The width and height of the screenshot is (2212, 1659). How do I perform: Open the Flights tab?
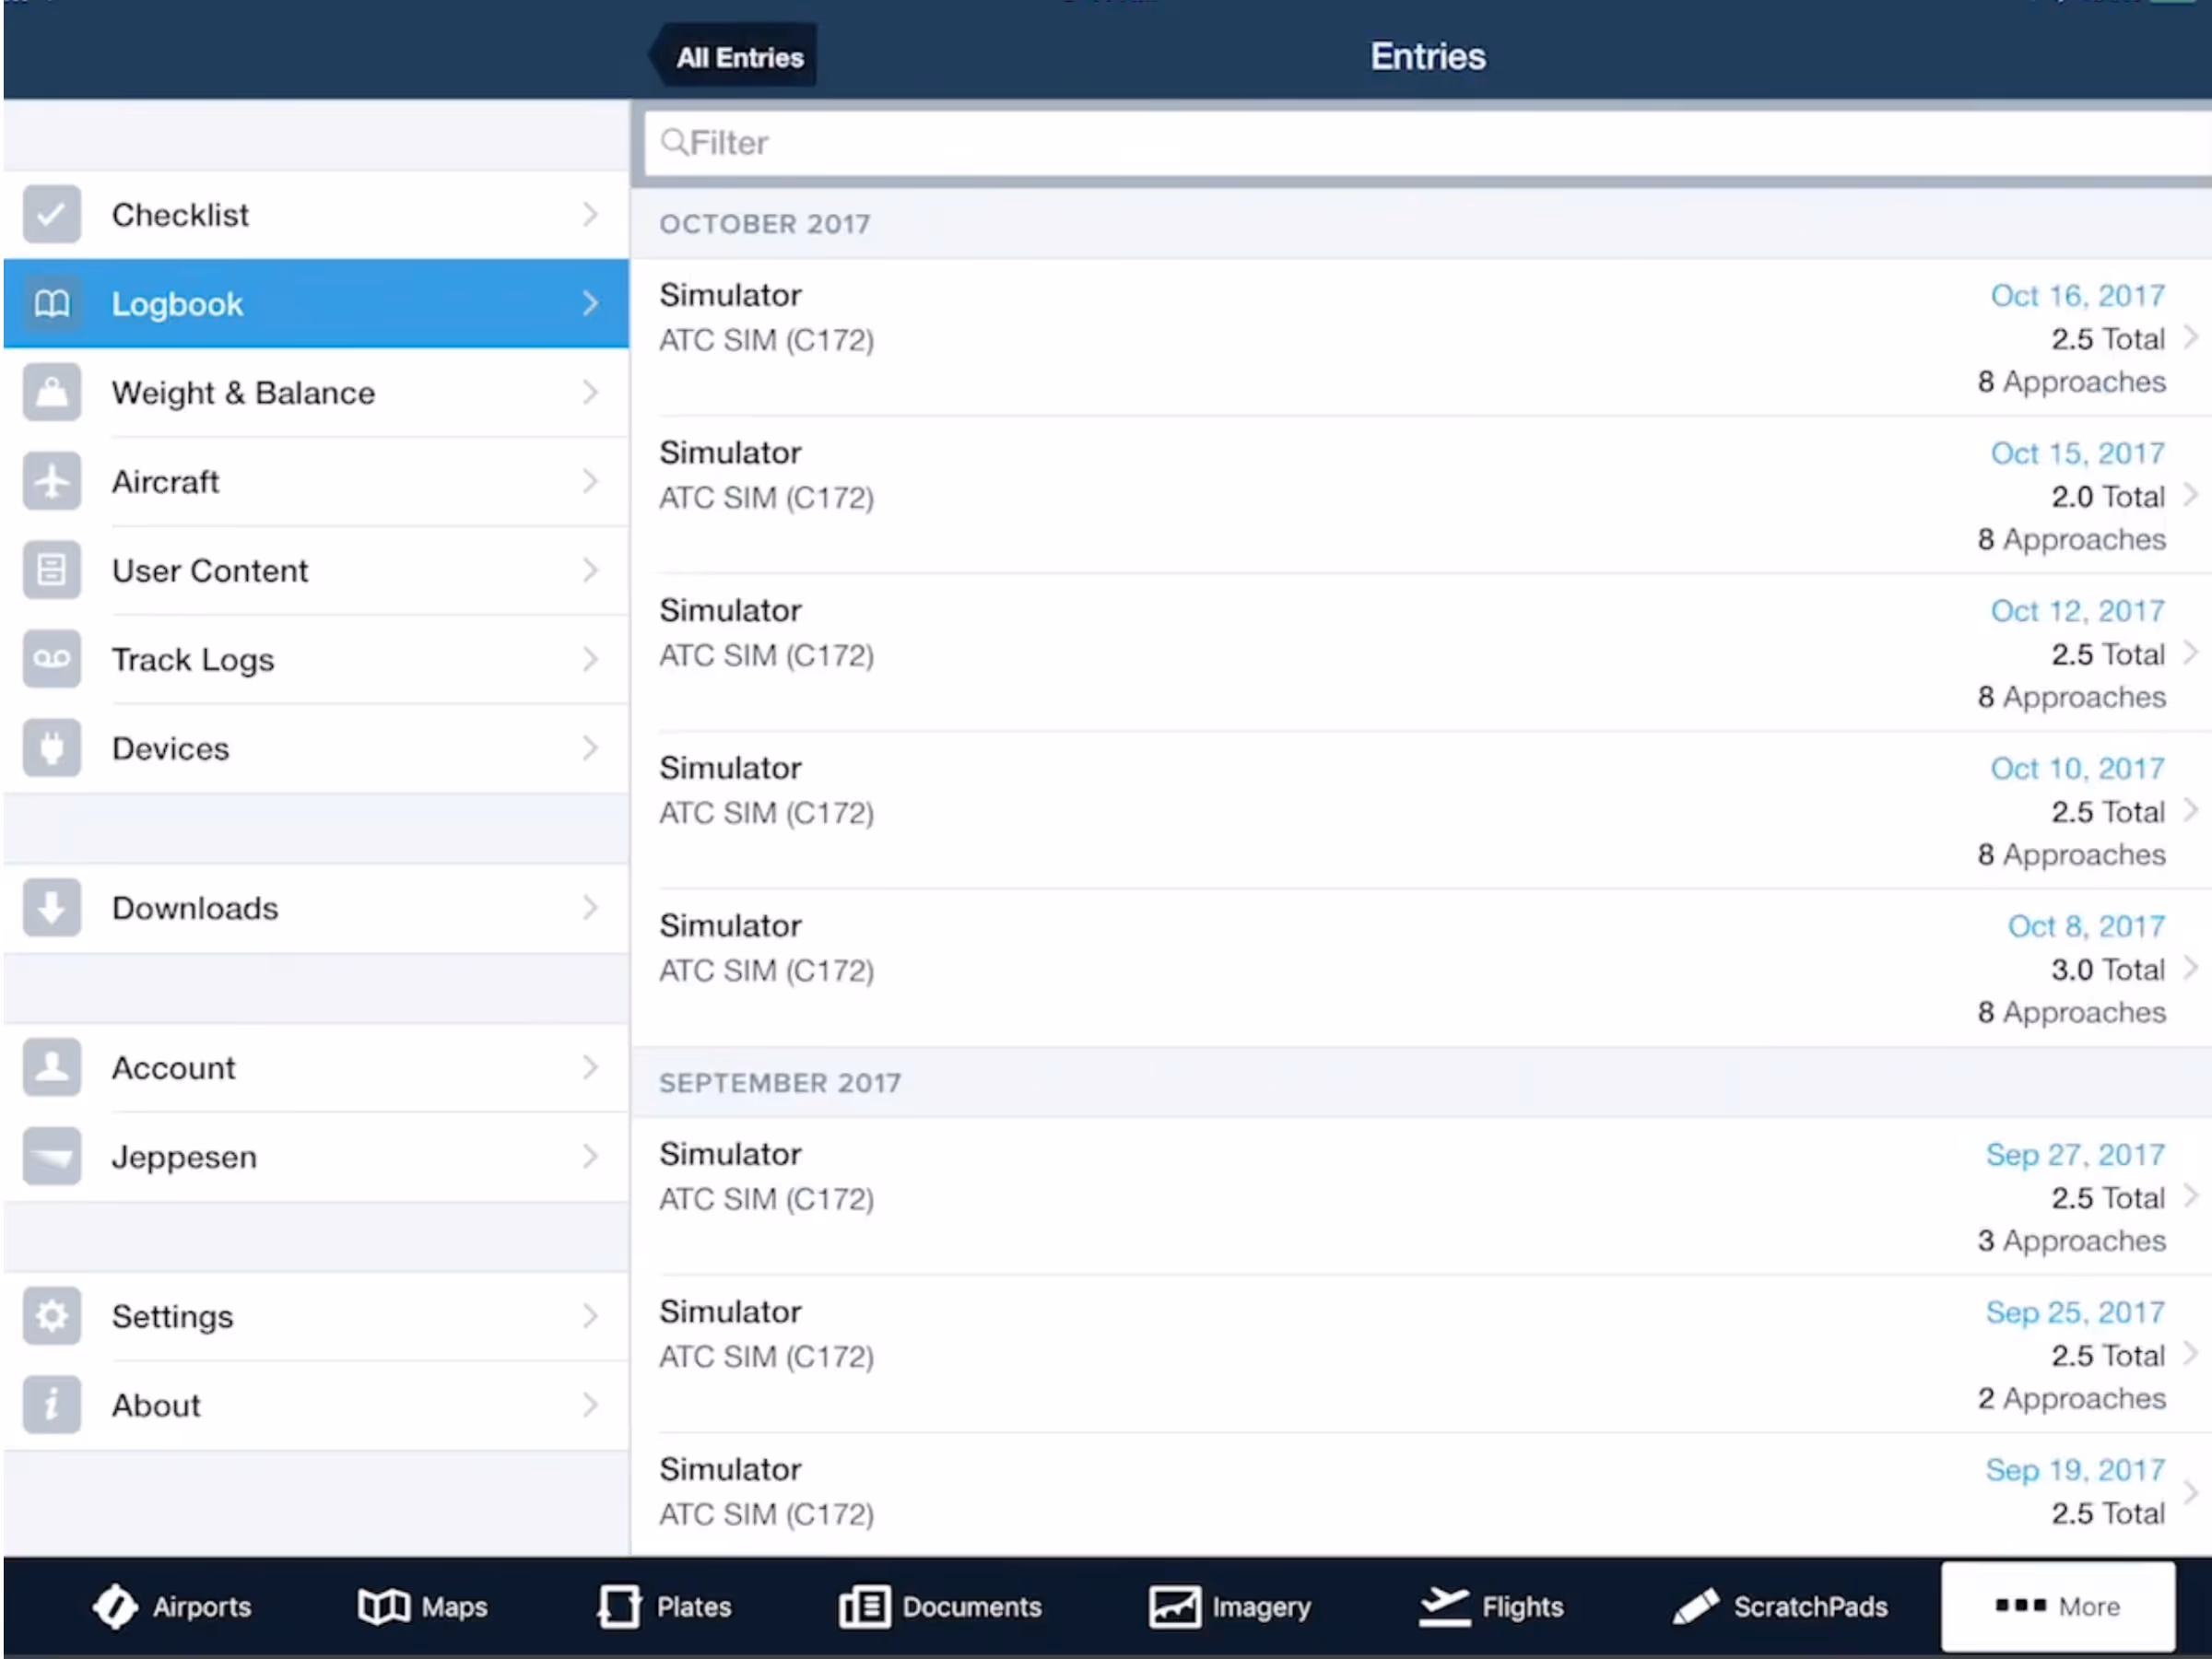coord(1491,1606)
